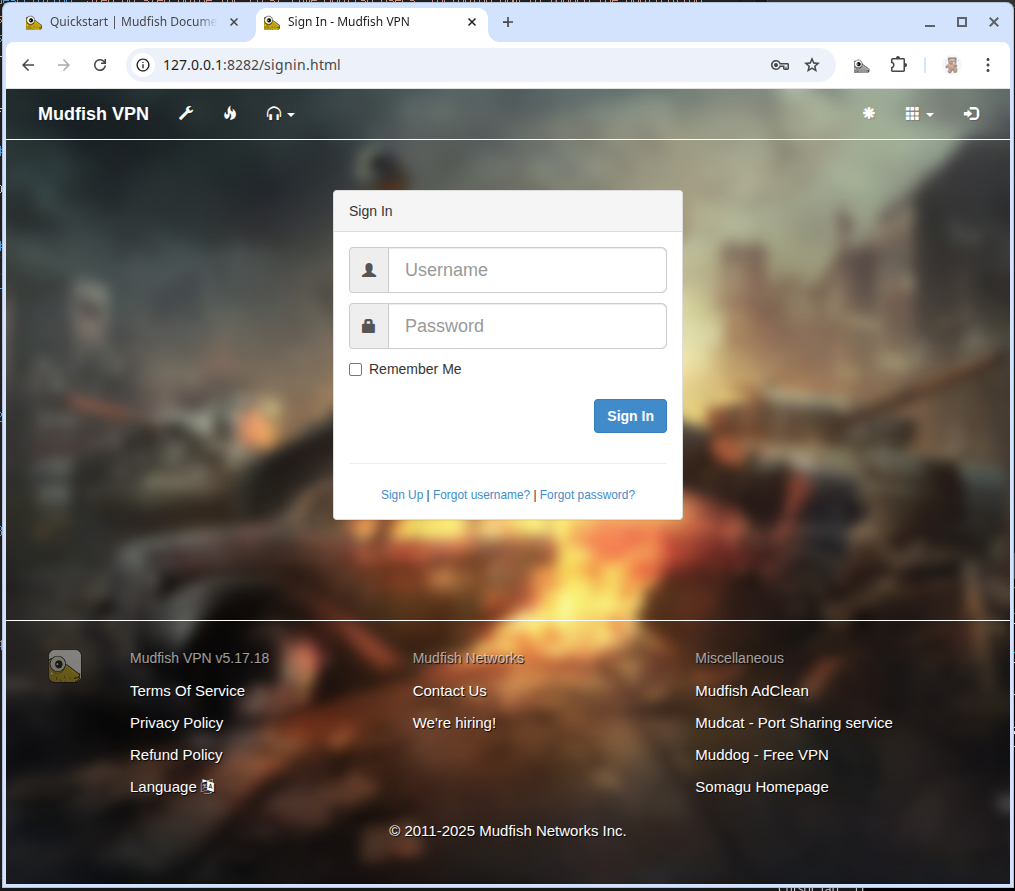This screenshot has height=891, width=1015.
Task: Click the Language link in footer
Action: pos(172,787)
